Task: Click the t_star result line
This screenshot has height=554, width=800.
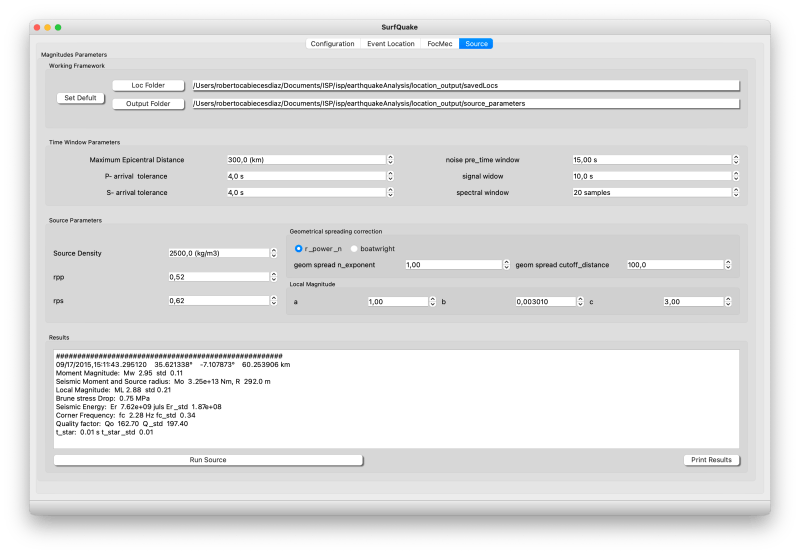Action: tap(104, 432)
